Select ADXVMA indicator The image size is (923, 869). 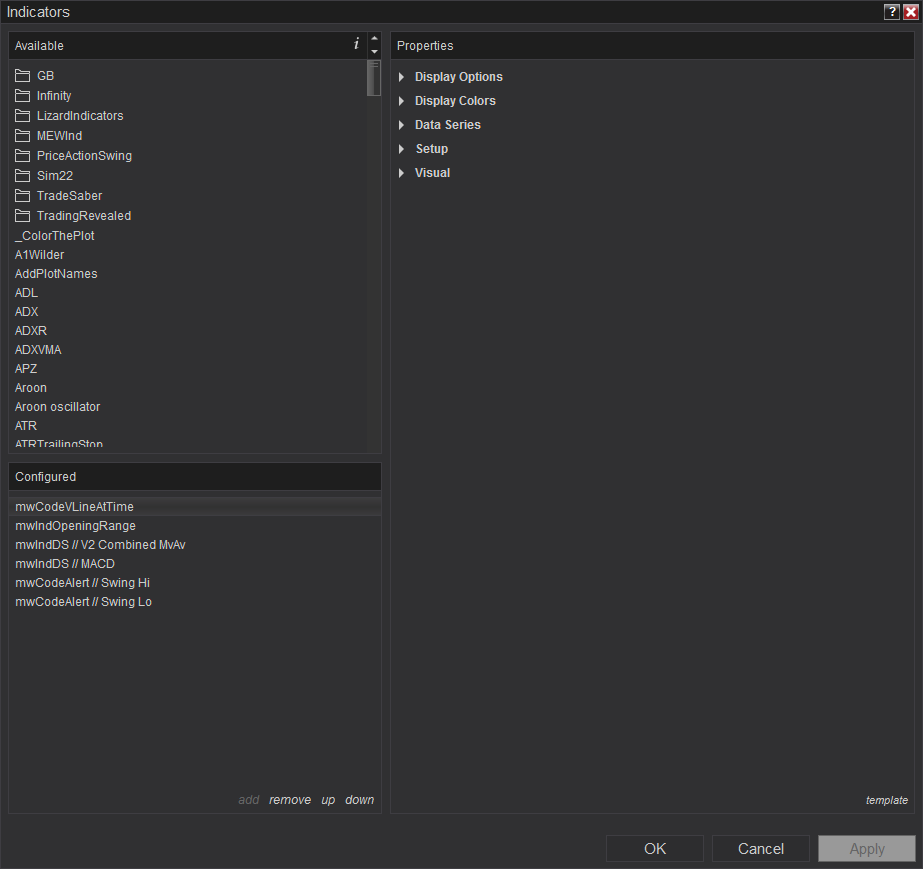pos(38,350)
